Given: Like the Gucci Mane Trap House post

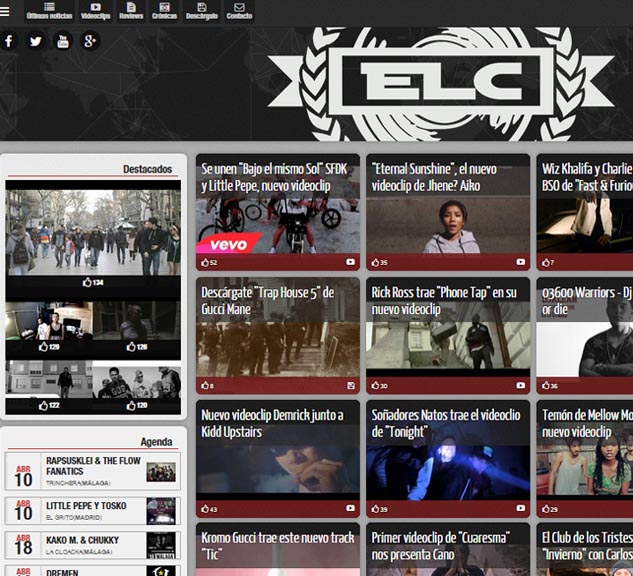Looking at the screenshot, I should pos(208,385).
